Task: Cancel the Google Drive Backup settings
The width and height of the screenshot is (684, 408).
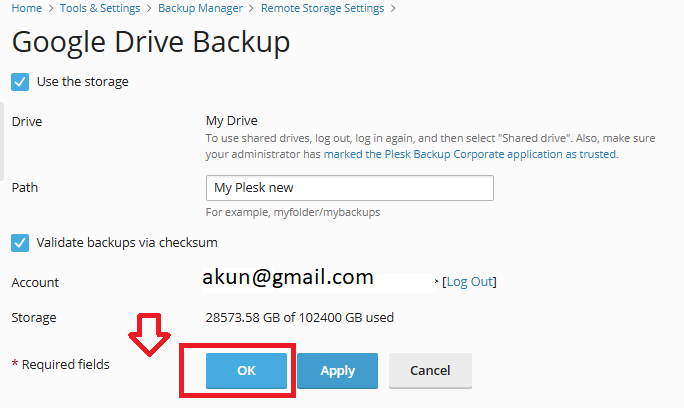Action: point(430,371)
